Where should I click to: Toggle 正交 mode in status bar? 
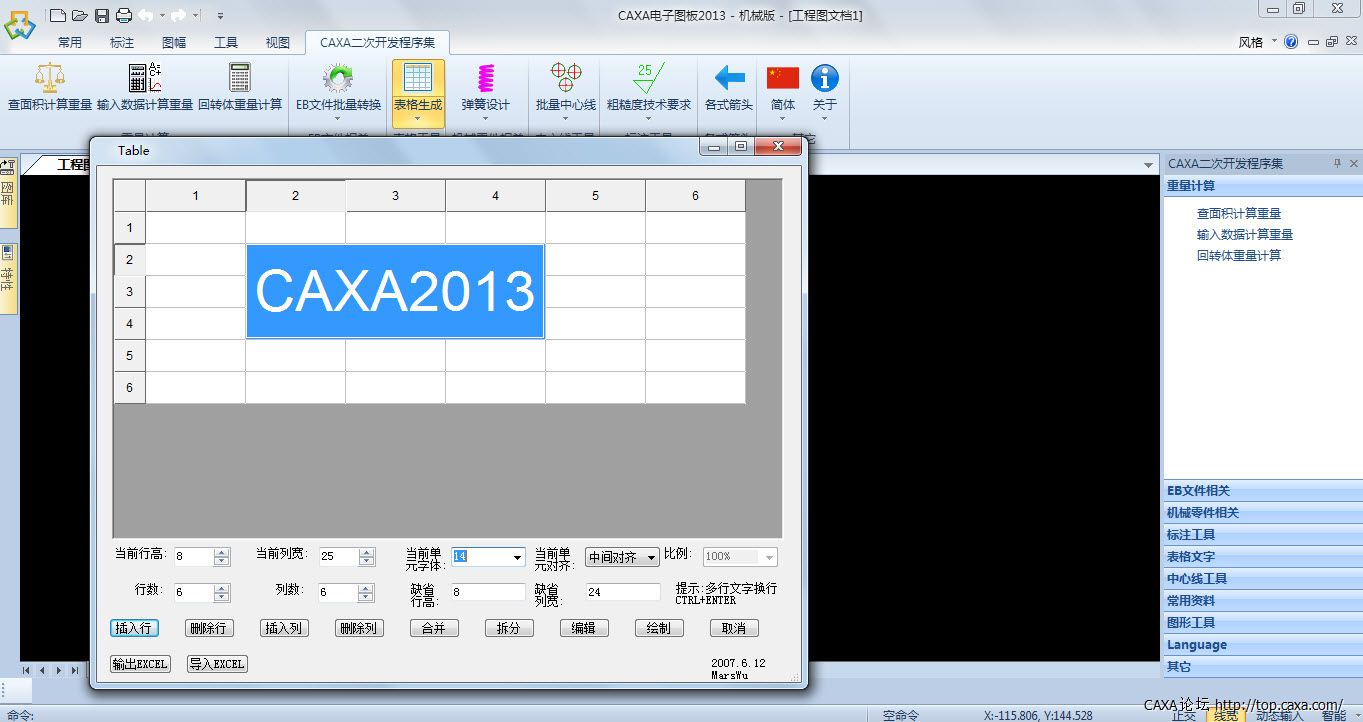tap(1183, 715)
